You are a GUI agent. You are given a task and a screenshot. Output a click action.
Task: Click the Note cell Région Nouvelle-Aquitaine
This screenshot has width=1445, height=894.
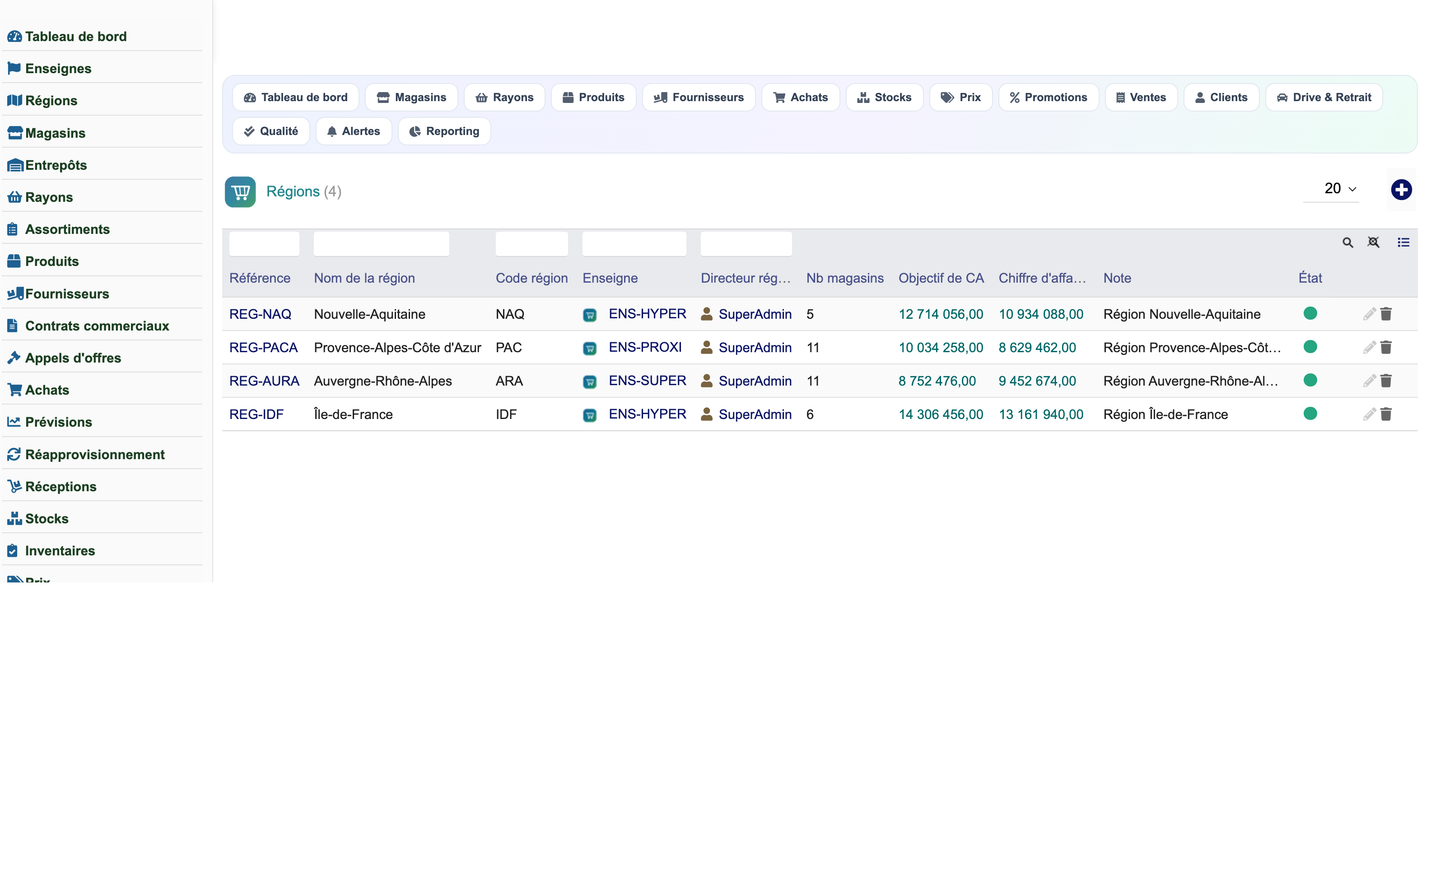pos(1182,315)
